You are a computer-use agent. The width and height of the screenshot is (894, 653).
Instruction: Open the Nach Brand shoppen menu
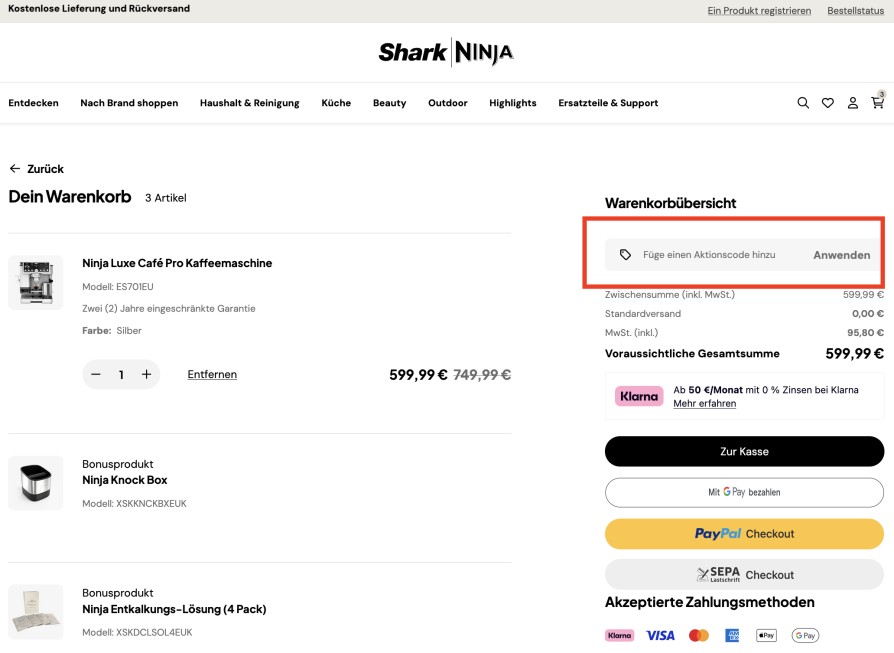pyautogui.click(x=129, y=103)
